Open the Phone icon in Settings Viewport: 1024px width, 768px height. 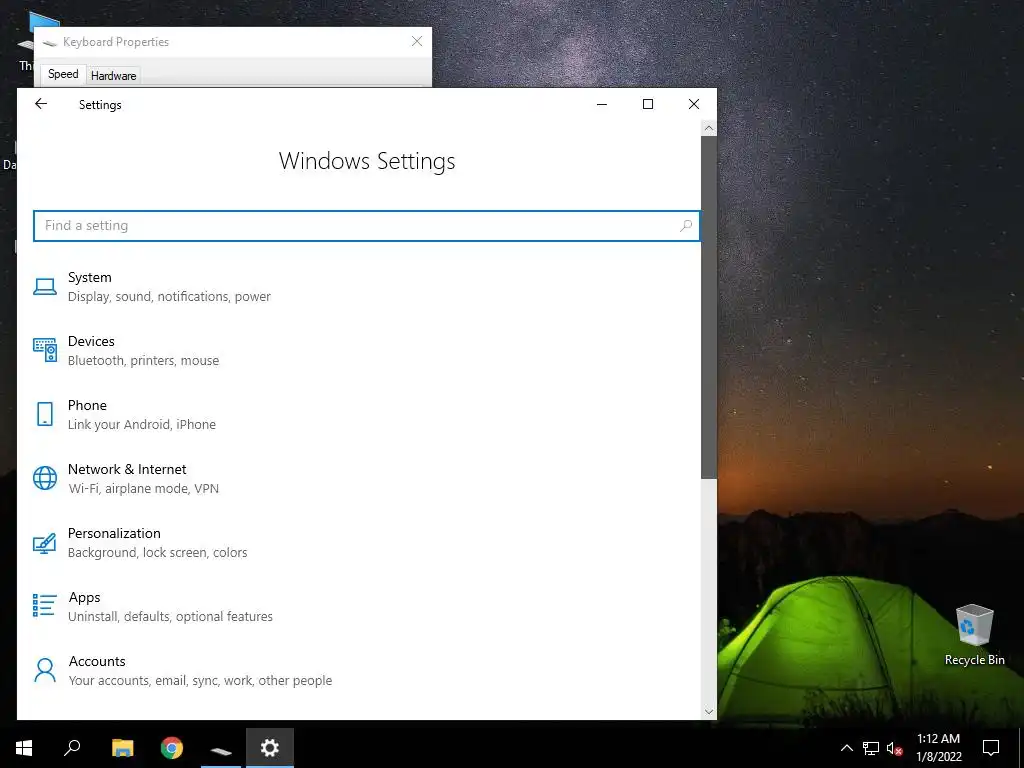44,414
